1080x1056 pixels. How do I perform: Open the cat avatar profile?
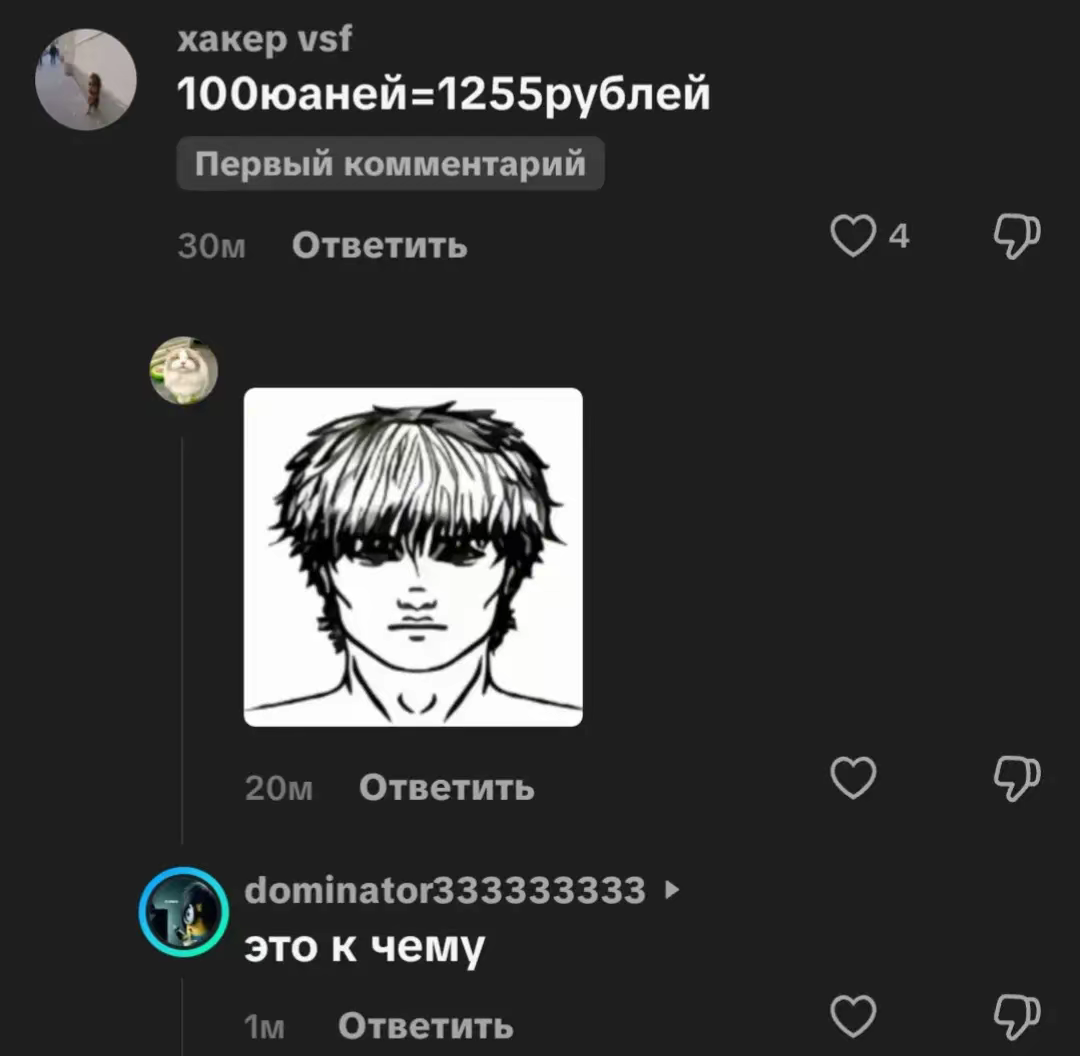[x=184, y=370]
